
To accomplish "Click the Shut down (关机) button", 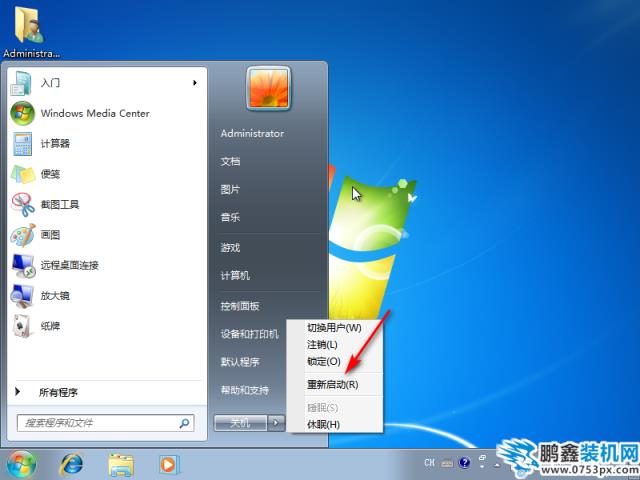I will (x=240, y=423).
